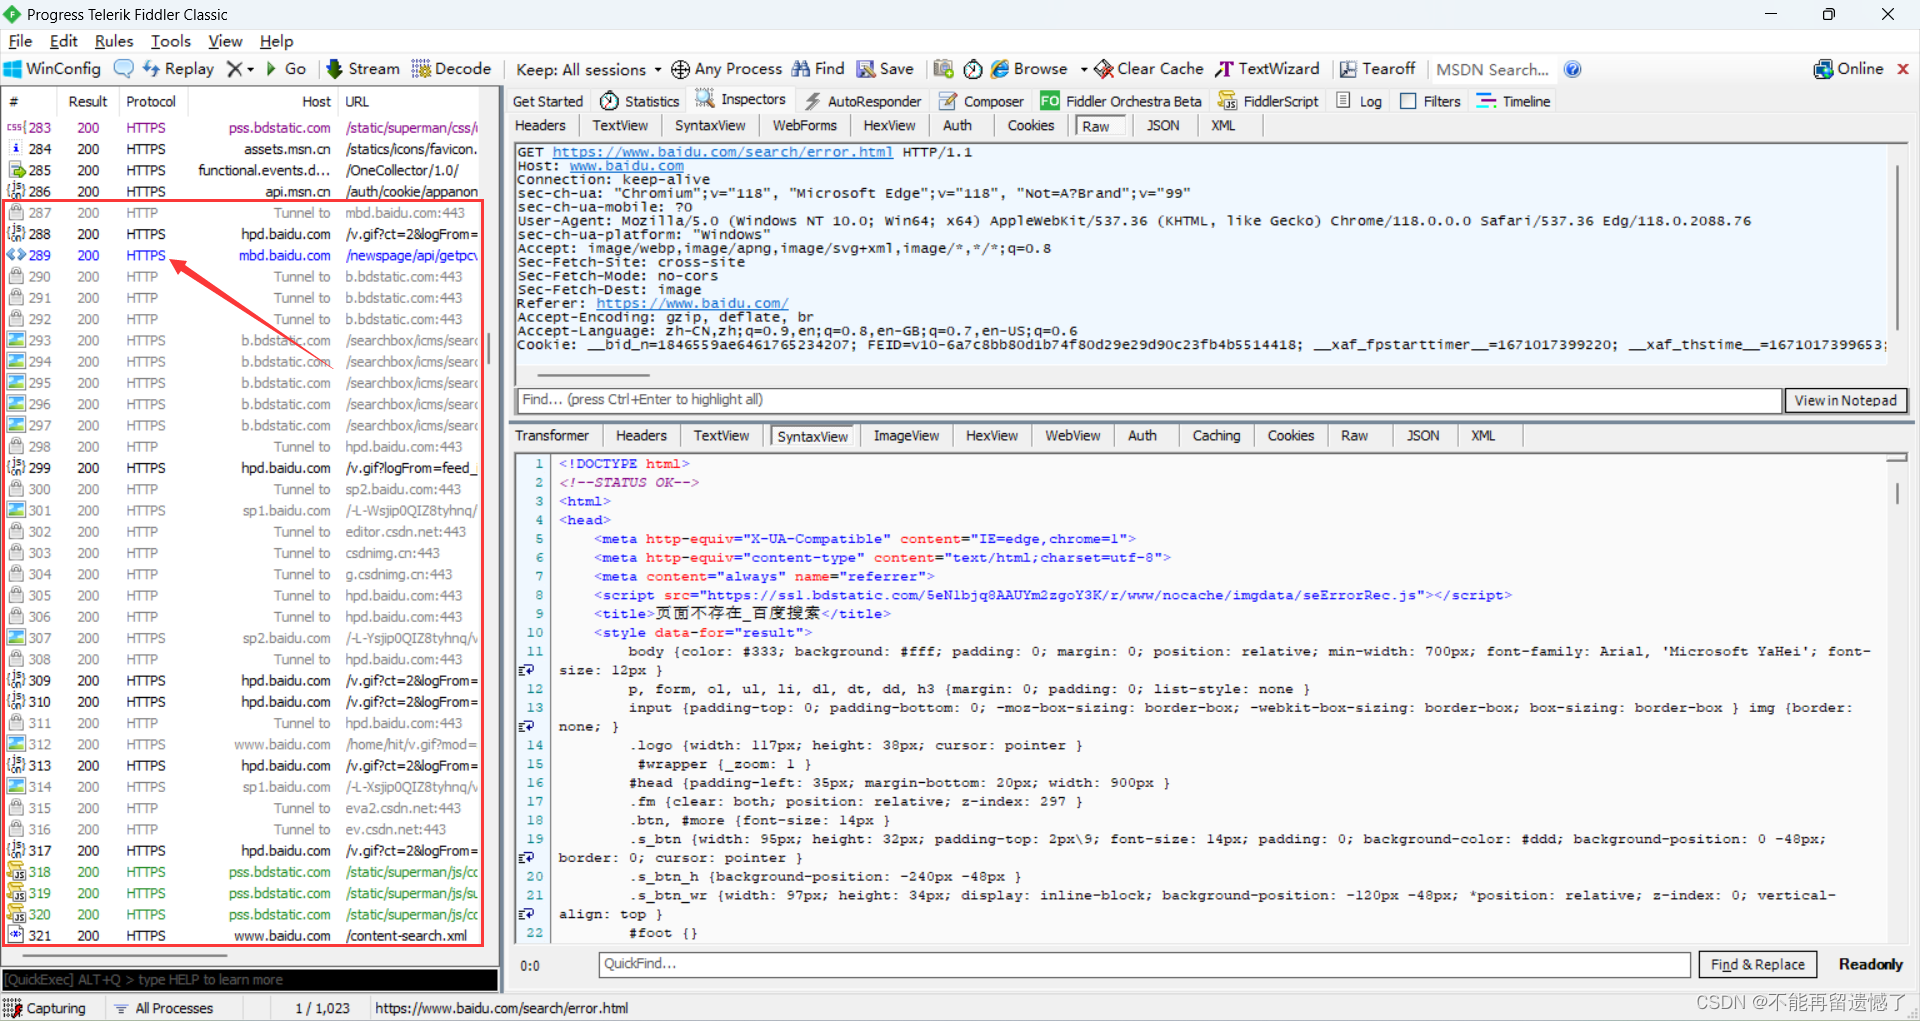The width and height of the screenshot is (1920, 1021).
Task: Collapse wrapped line marker under line 11
Action: pyautogui.click(x=526, y=670)
